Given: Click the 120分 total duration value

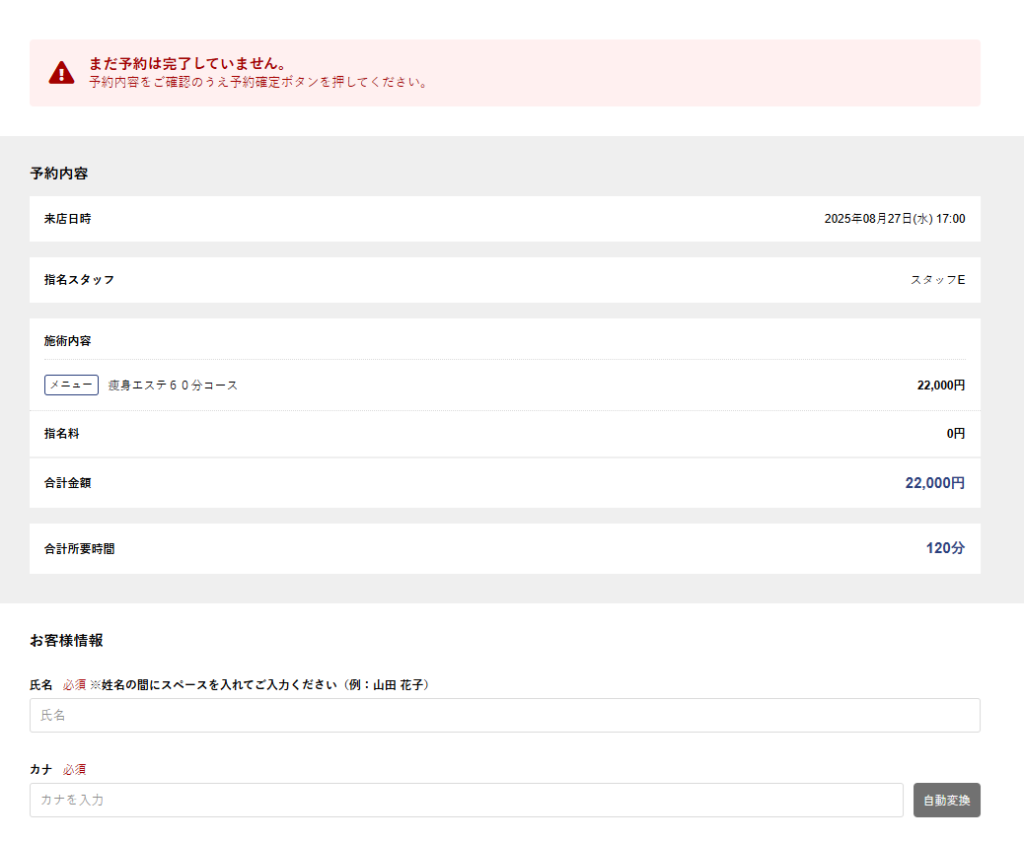Looking at the screenshot, I should point(945,548).
